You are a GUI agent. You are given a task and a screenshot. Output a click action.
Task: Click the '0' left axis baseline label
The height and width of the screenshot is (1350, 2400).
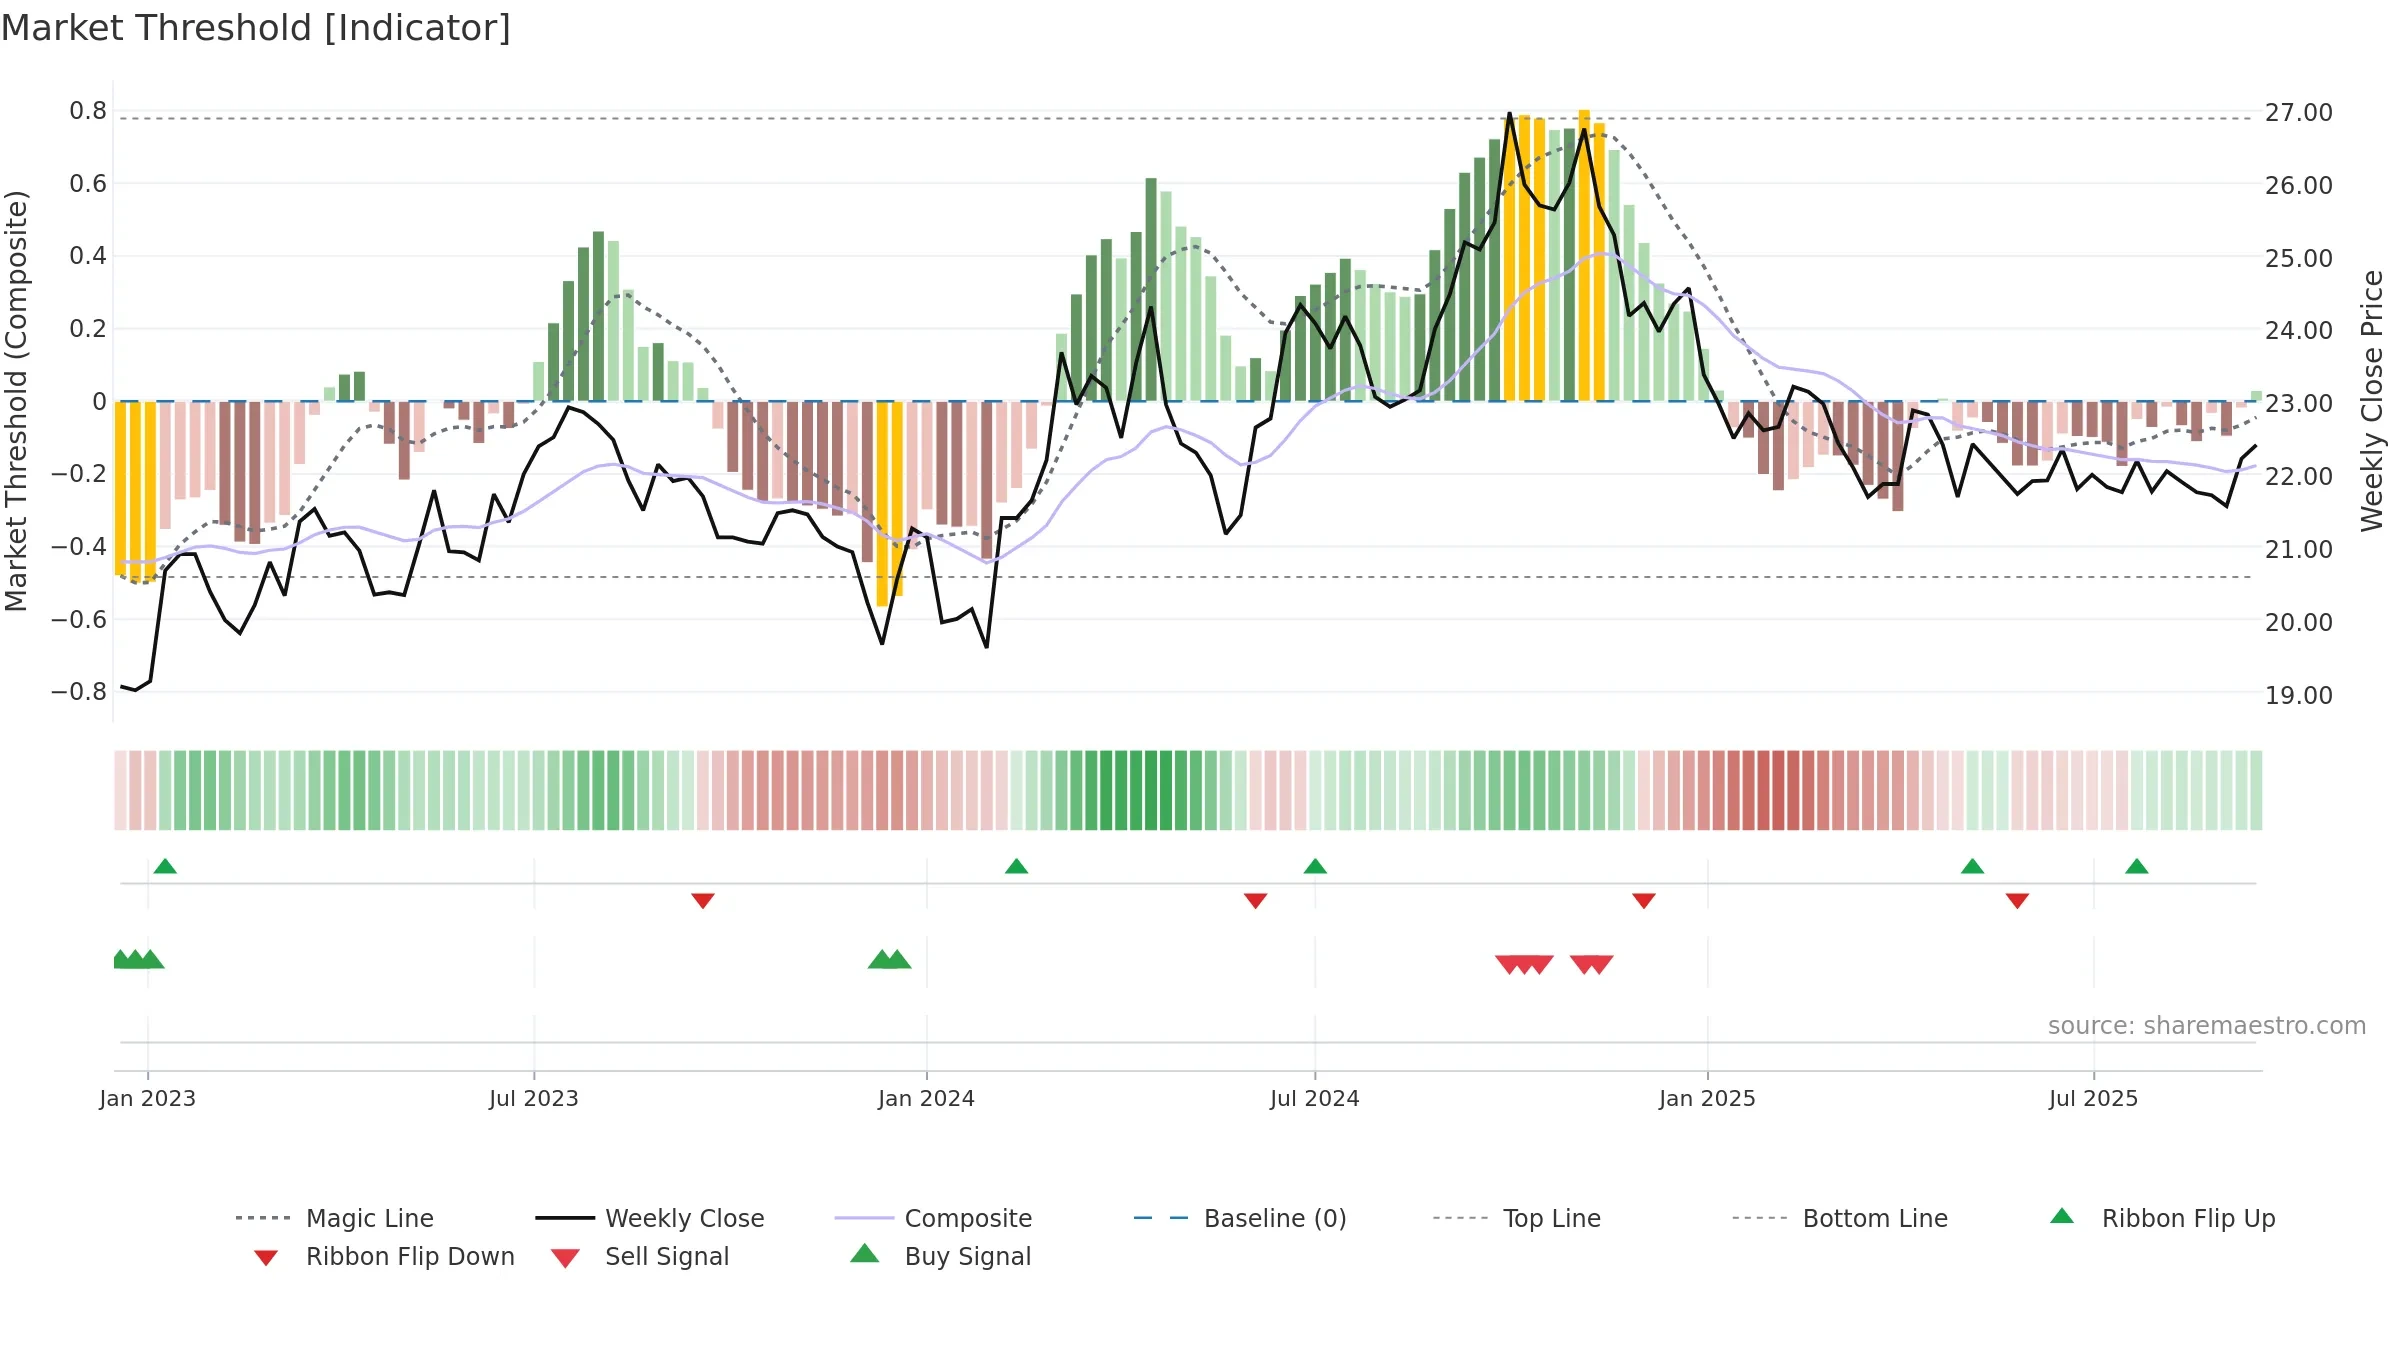pos(99,402)
